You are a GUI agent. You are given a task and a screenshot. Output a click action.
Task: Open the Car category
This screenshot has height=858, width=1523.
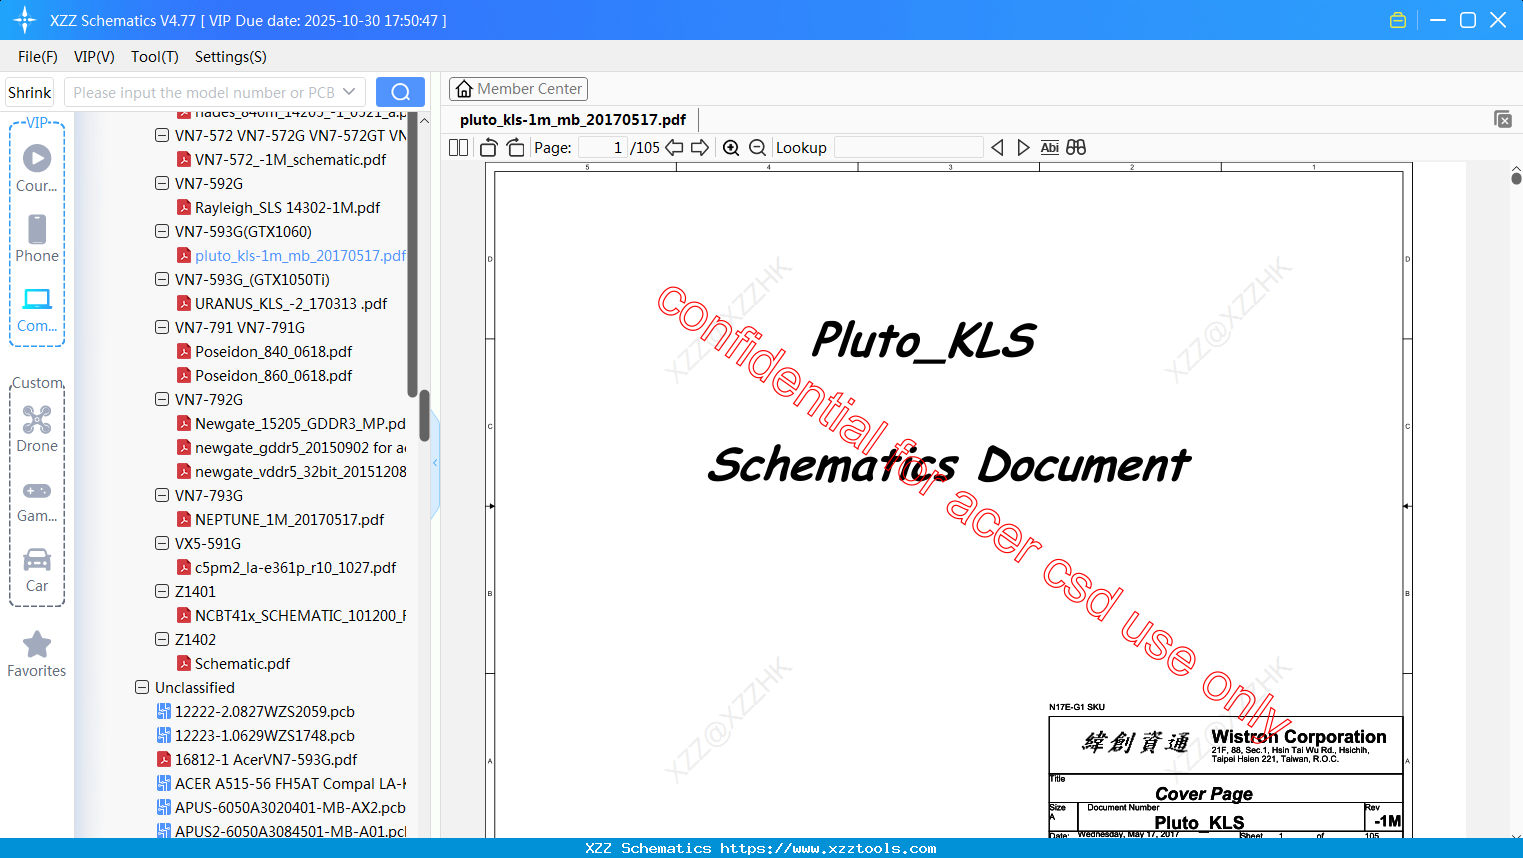[37, 570]
